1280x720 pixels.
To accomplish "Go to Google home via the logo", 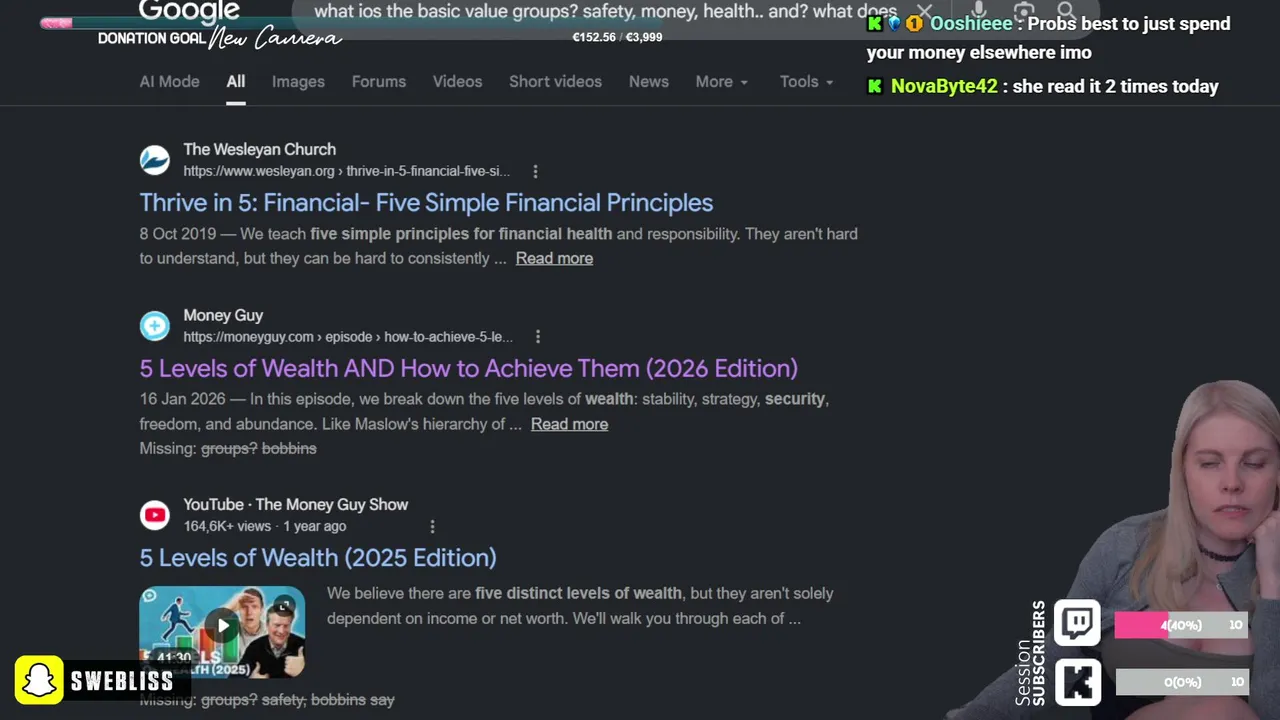I will [x=189, y=11].
